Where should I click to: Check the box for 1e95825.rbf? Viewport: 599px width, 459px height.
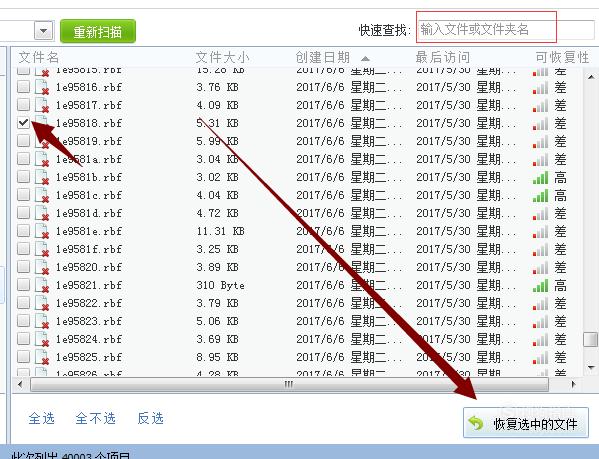click(x=24, y=357)
